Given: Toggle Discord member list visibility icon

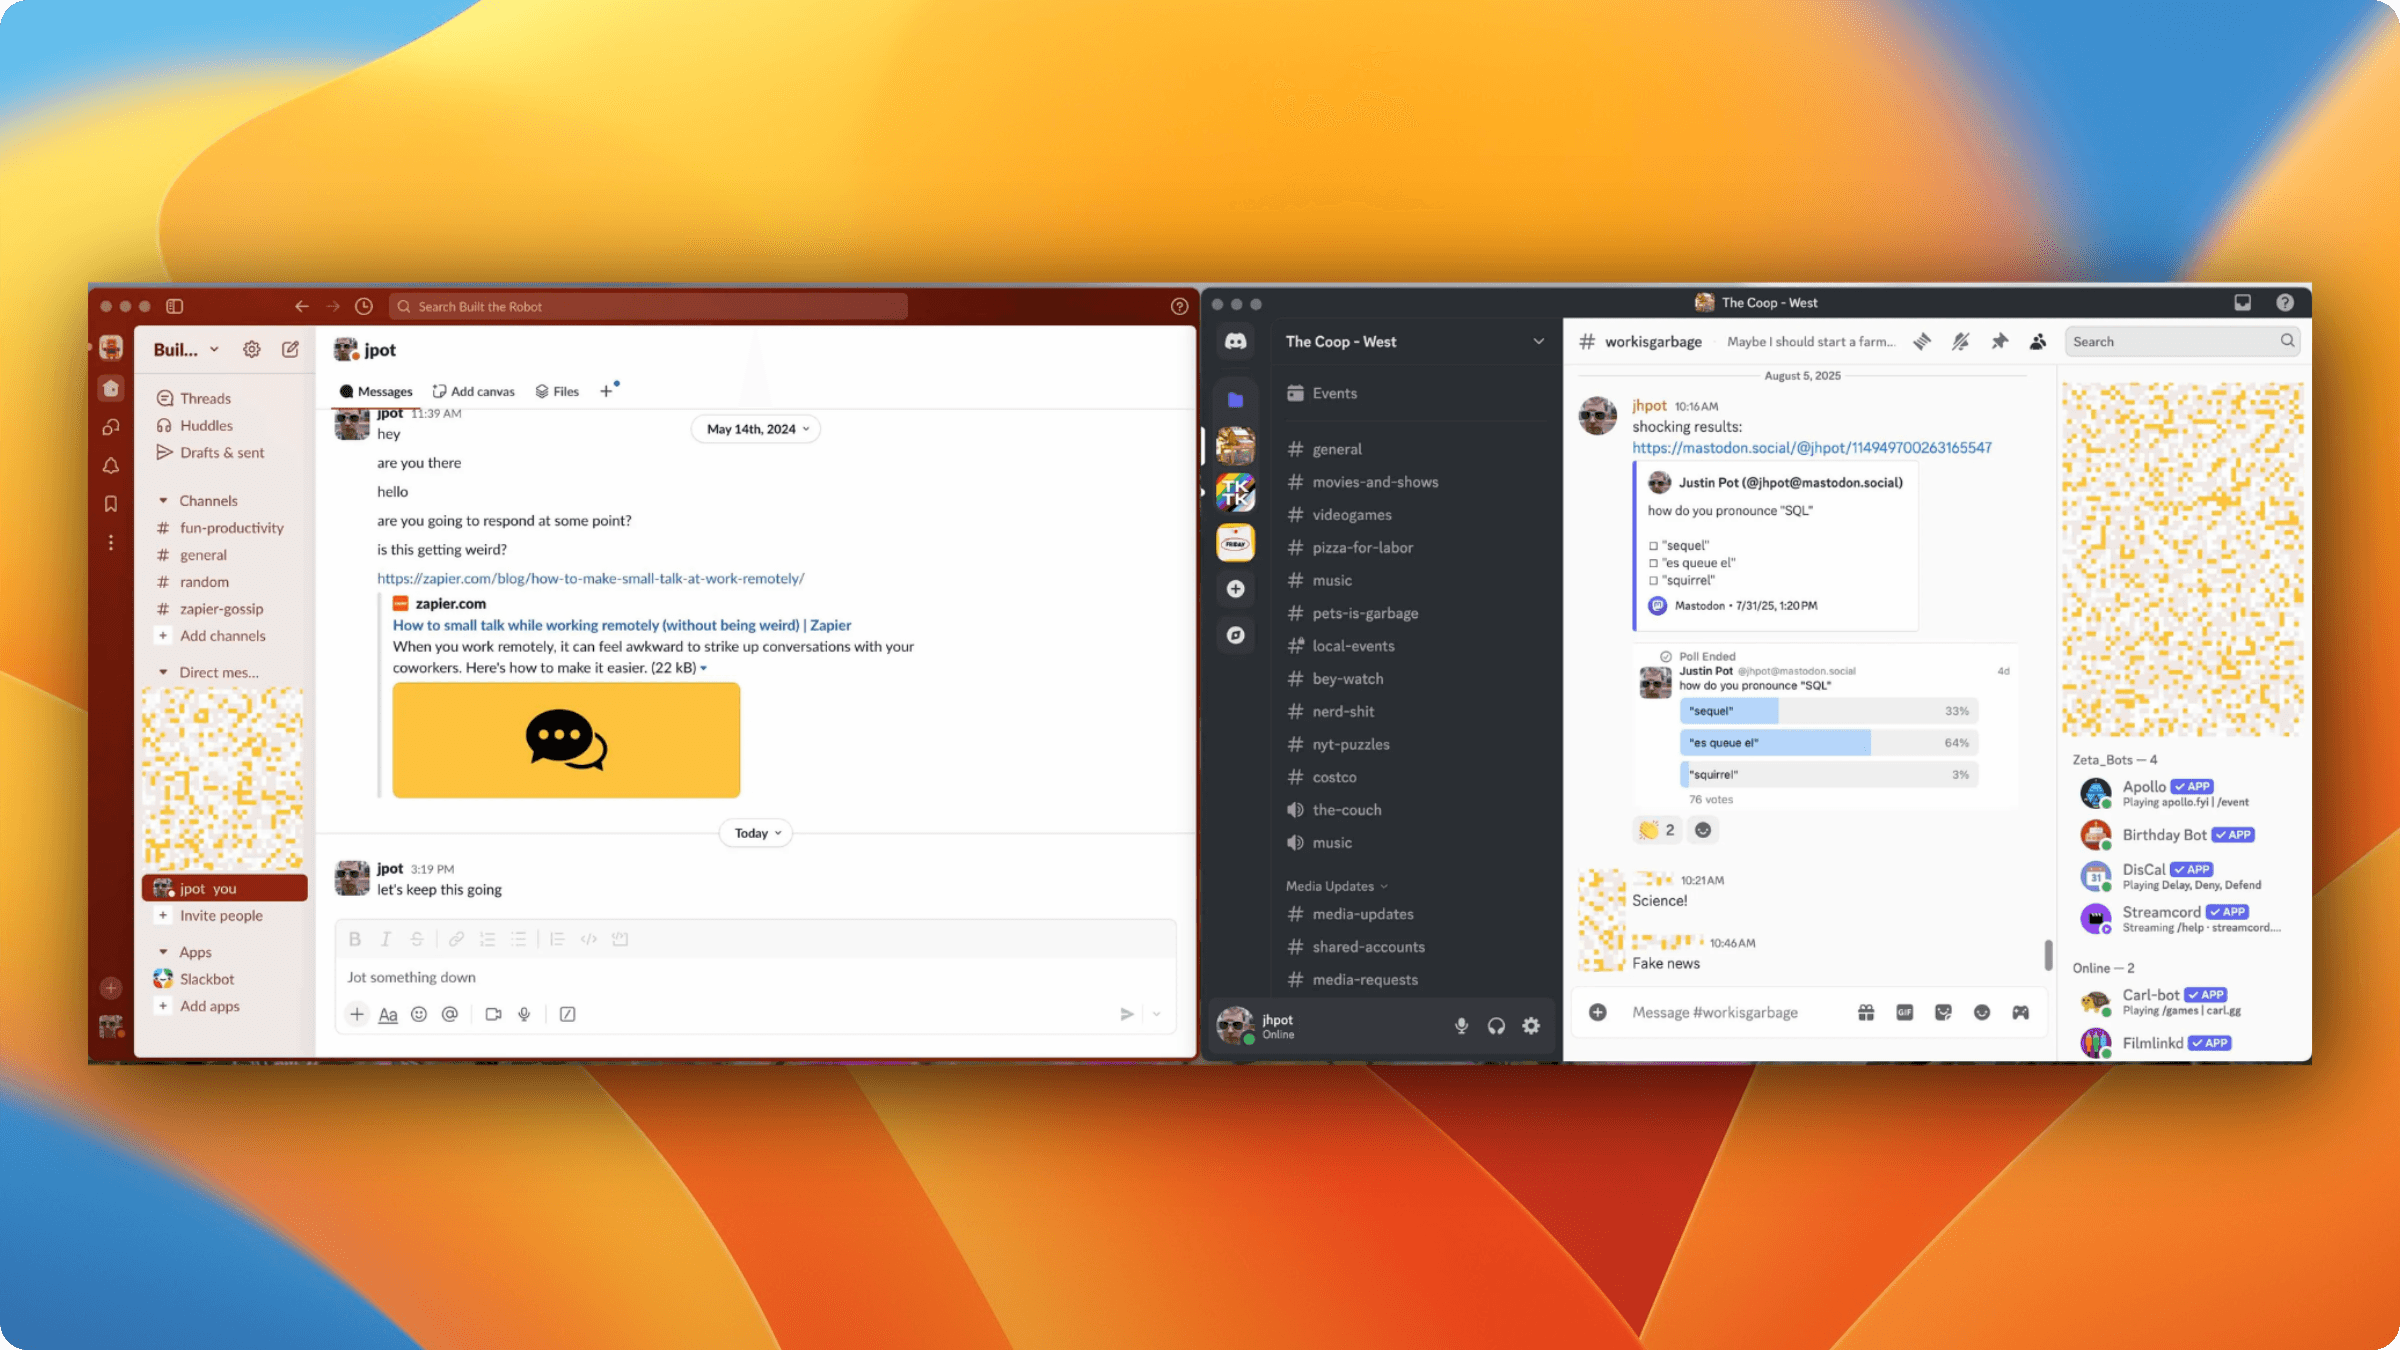Looking at the screenshot, I should [2037, 341].
